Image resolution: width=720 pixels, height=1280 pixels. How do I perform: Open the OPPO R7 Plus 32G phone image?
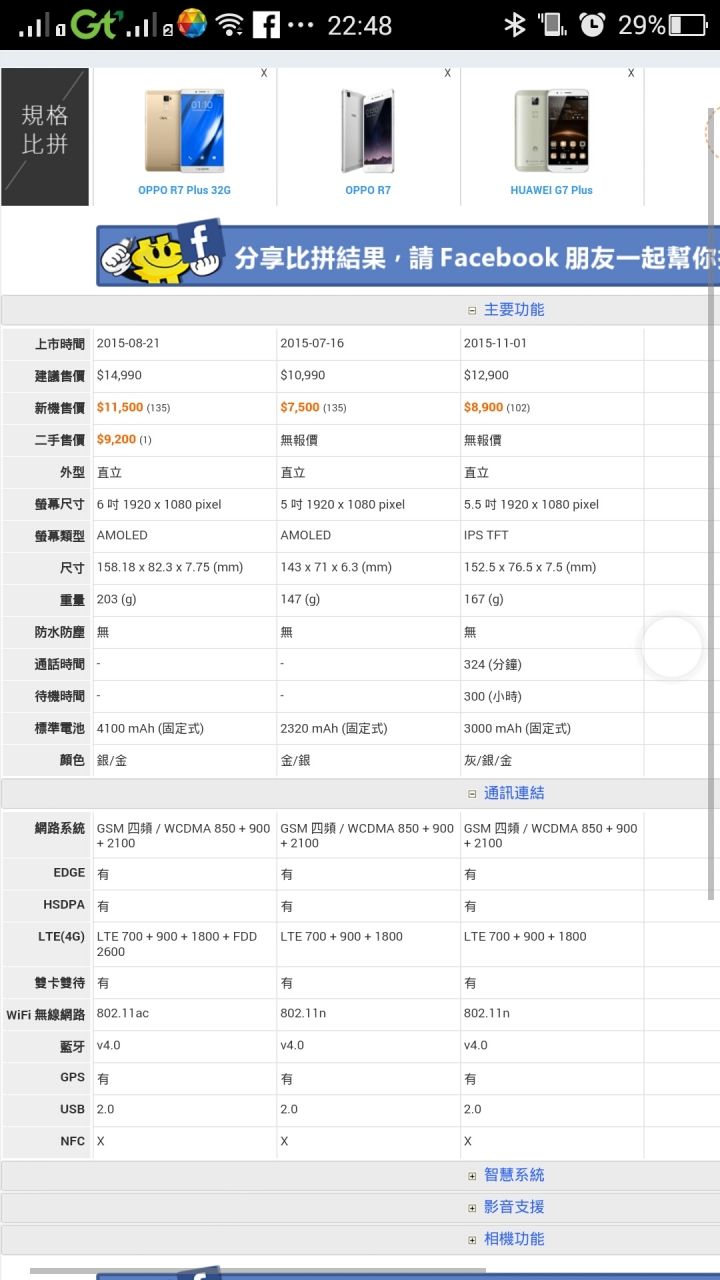(184, 132)
